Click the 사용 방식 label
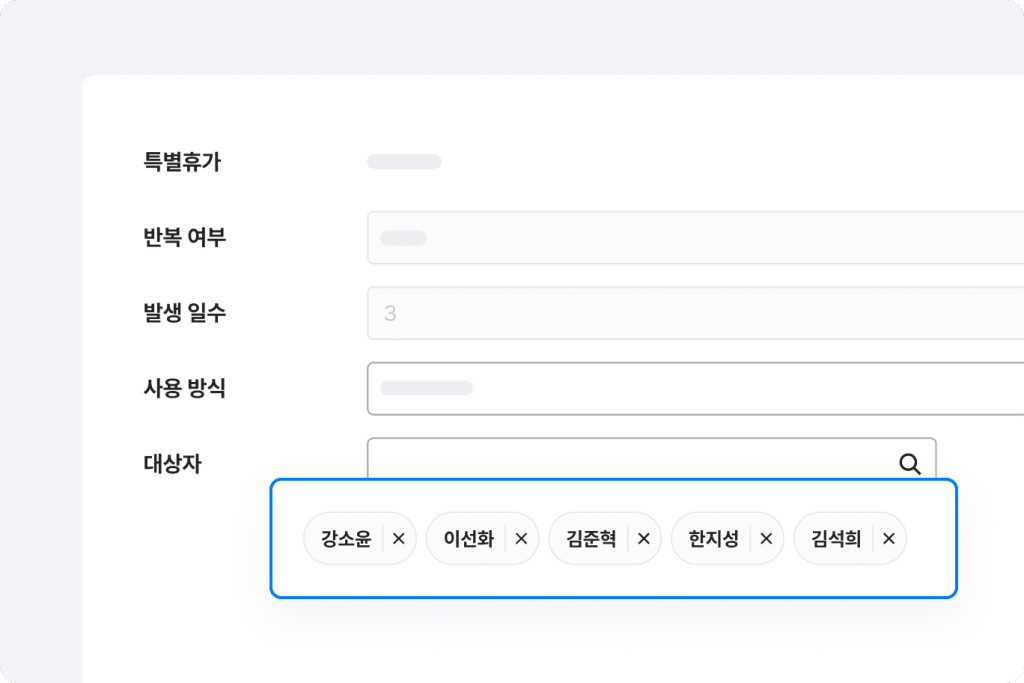Viewport: 1024px width, 683px height. [x=185, y=388]
